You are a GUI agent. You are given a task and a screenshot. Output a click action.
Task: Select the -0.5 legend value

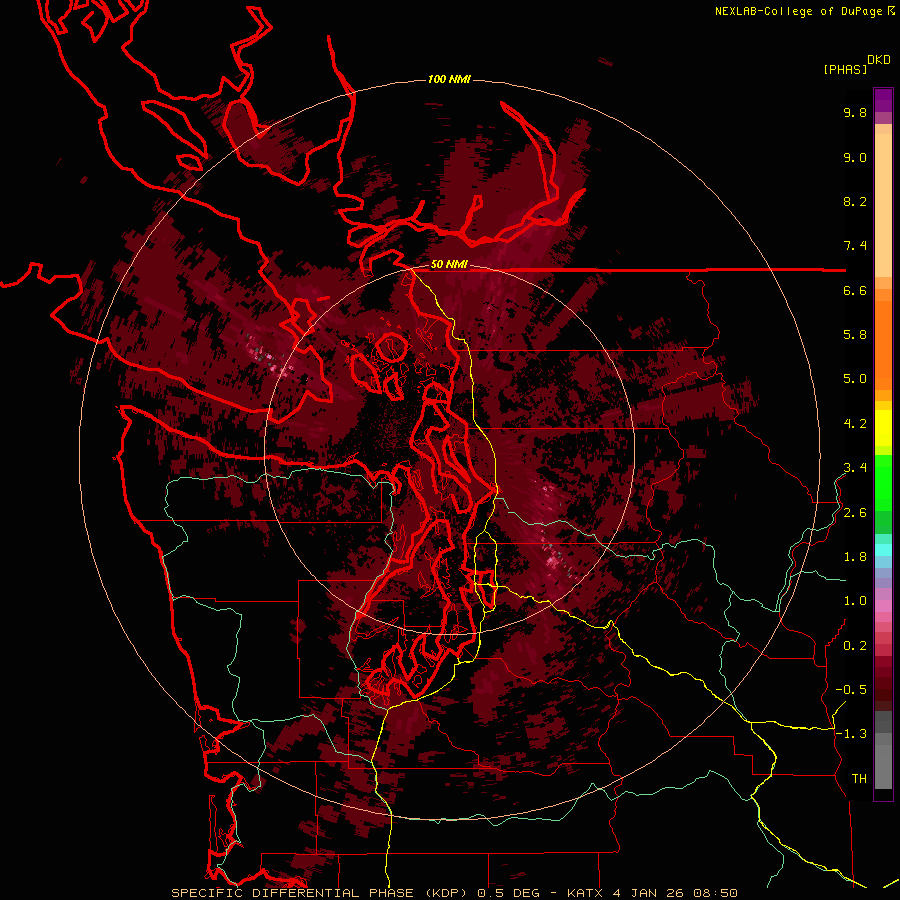point(851,689)
